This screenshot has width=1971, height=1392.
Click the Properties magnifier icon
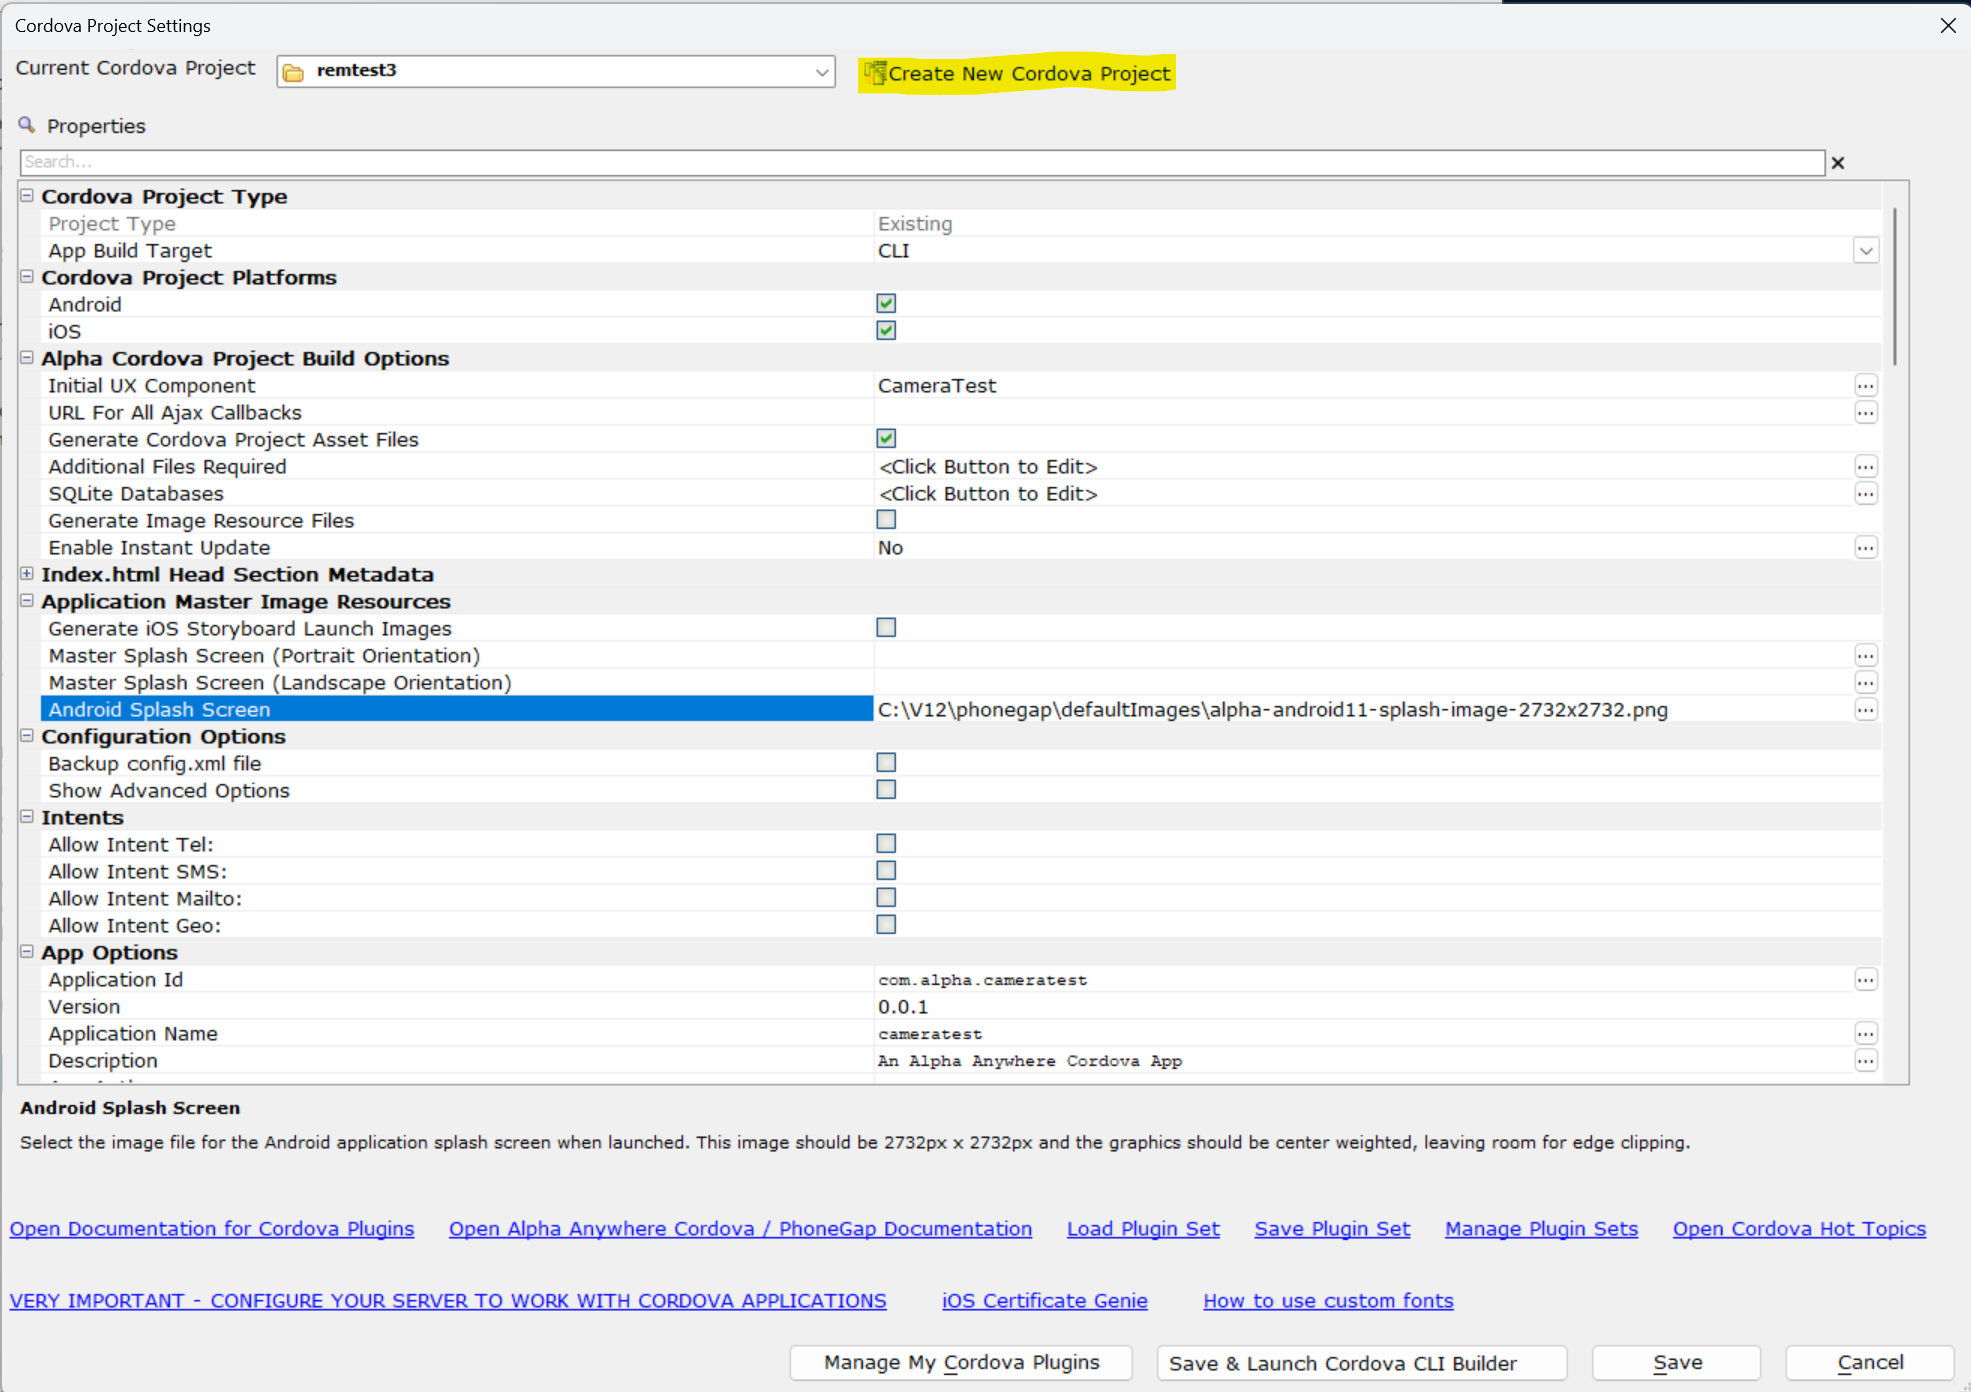point(27,125)
